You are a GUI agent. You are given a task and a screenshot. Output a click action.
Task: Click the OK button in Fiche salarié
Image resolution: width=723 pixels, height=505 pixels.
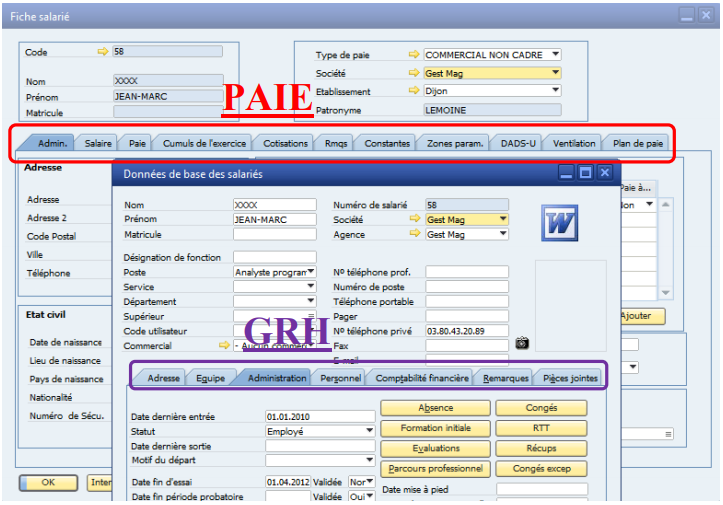pyautogui.click(x=48, y=482)
